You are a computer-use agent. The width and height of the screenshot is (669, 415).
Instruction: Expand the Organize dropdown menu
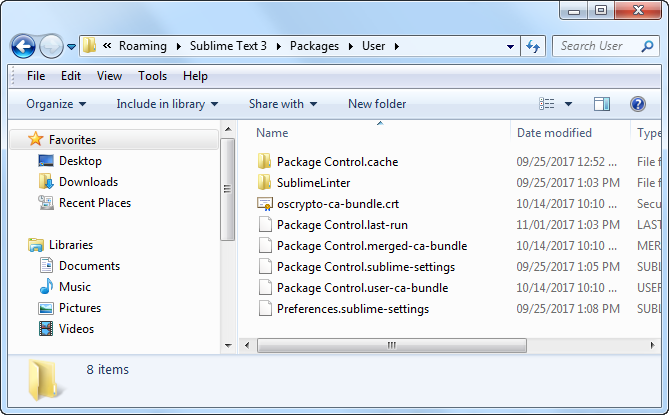[56, 104]
